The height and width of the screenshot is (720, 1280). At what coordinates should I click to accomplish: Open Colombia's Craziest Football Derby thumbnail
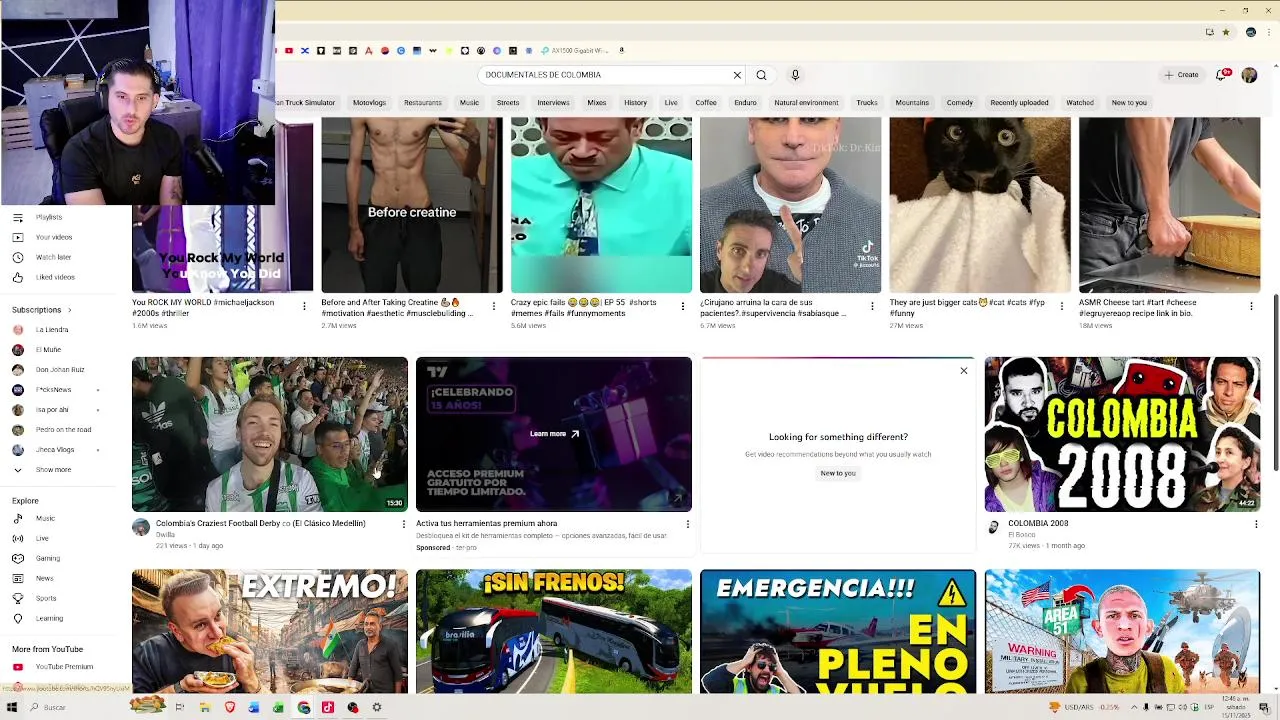(270, 434)
